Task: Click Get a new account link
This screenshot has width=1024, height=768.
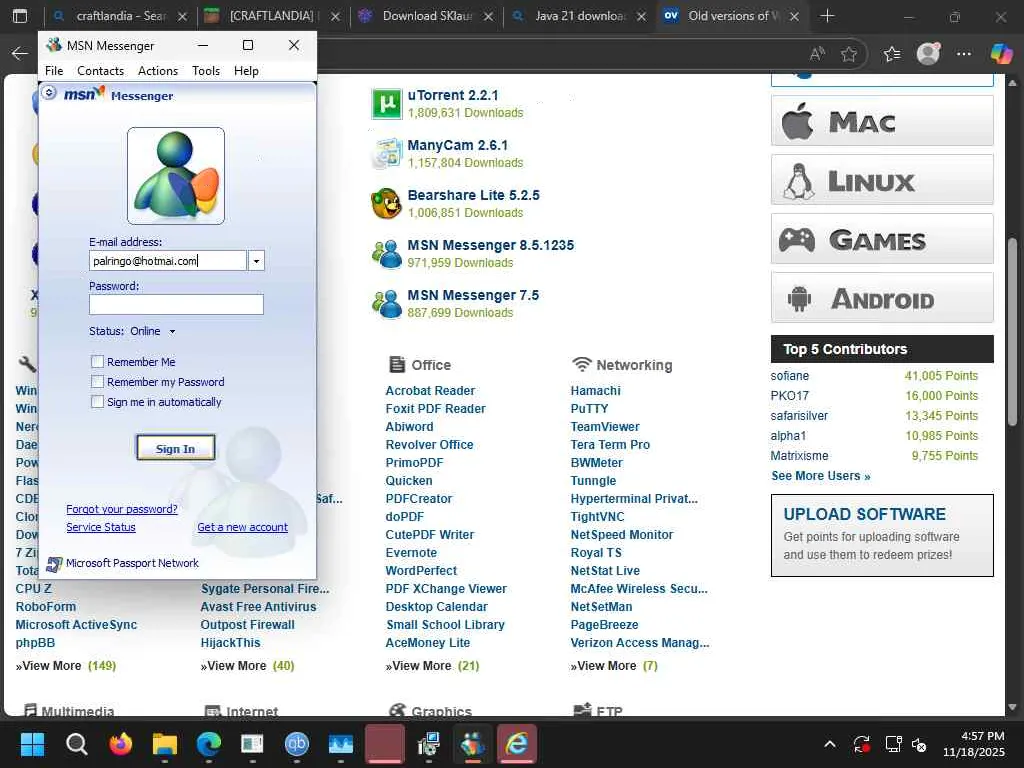Action: click(x=242, y=527)
